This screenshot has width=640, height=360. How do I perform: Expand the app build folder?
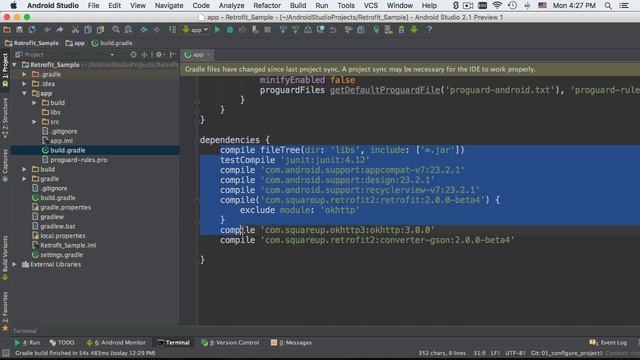coord(35,103)
